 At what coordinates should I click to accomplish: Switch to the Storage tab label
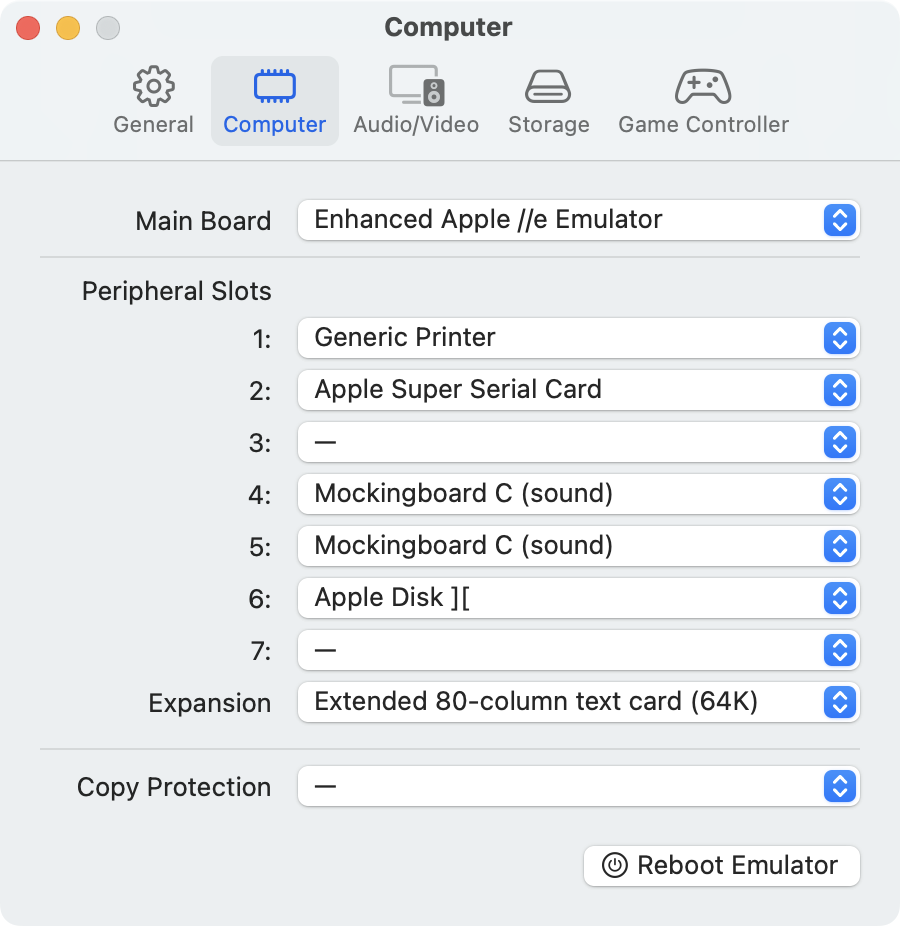pyautogui.click(x=549, y=125)
